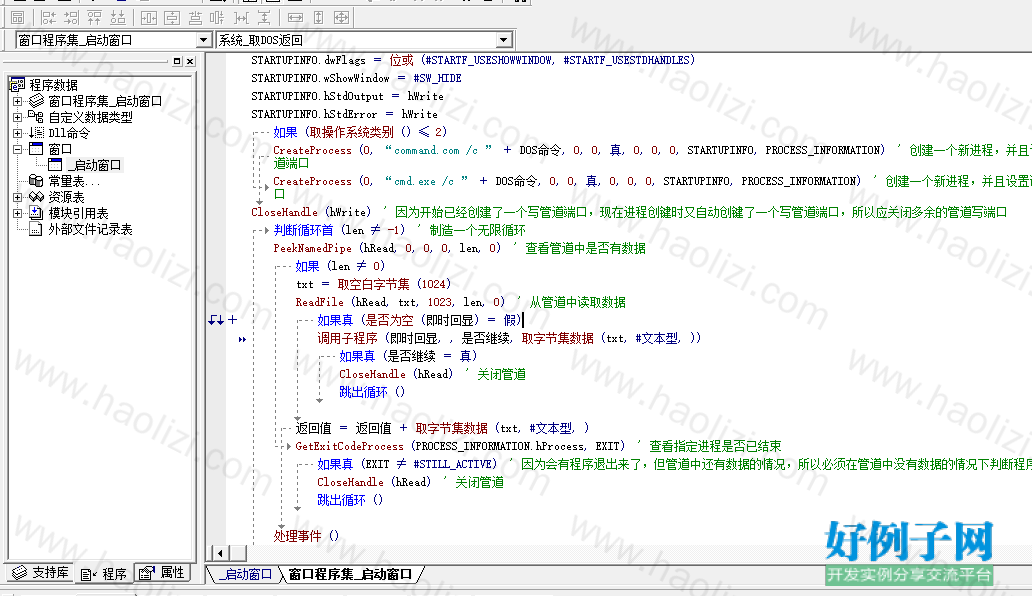Click the line STARTUPINFO.hStdOutput = hWrite

click(x=347, y=96)
